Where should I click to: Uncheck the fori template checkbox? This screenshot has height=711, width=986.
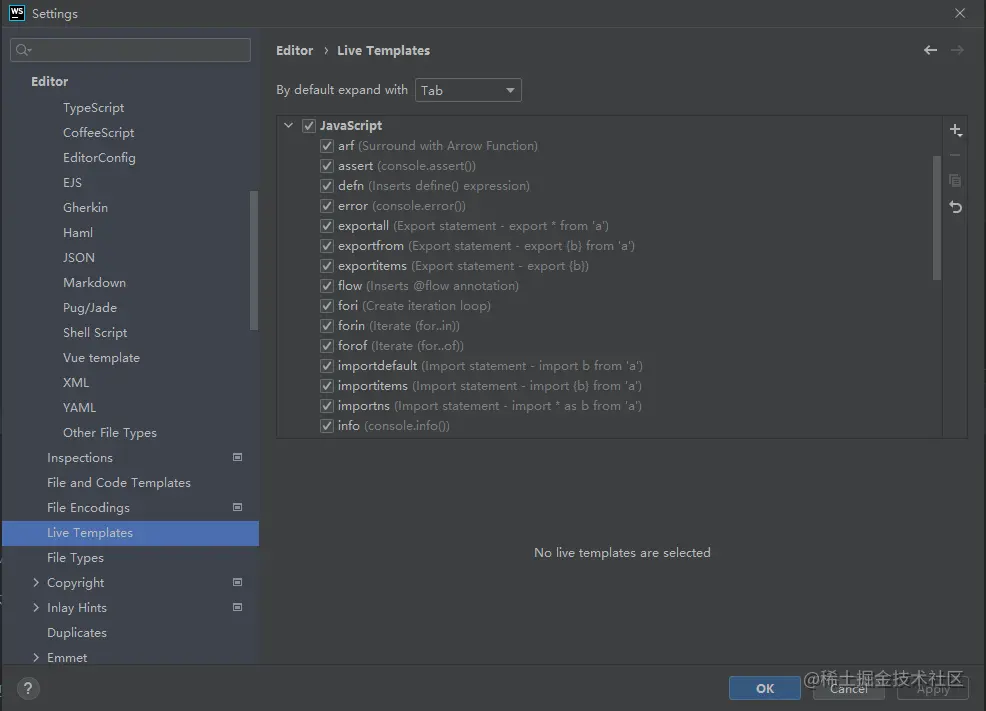pos(327,306)
